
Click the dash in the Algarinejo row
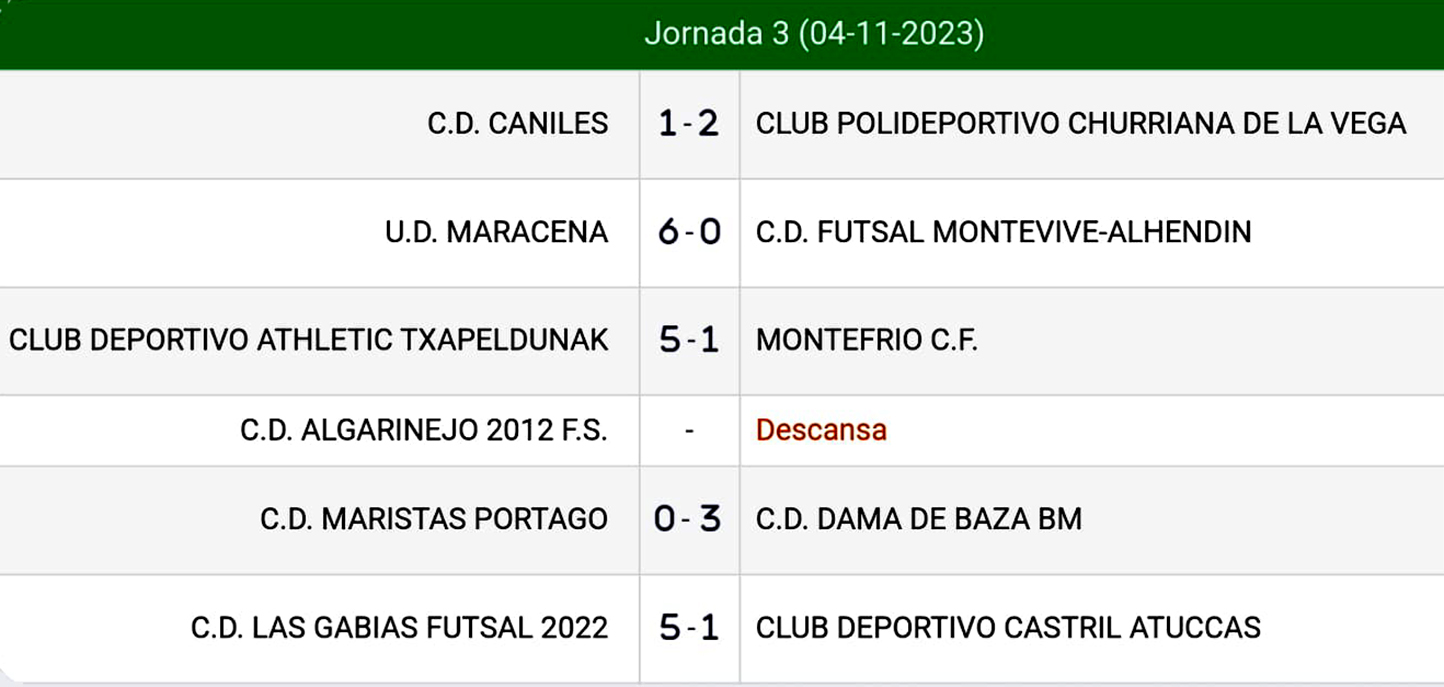689,430
